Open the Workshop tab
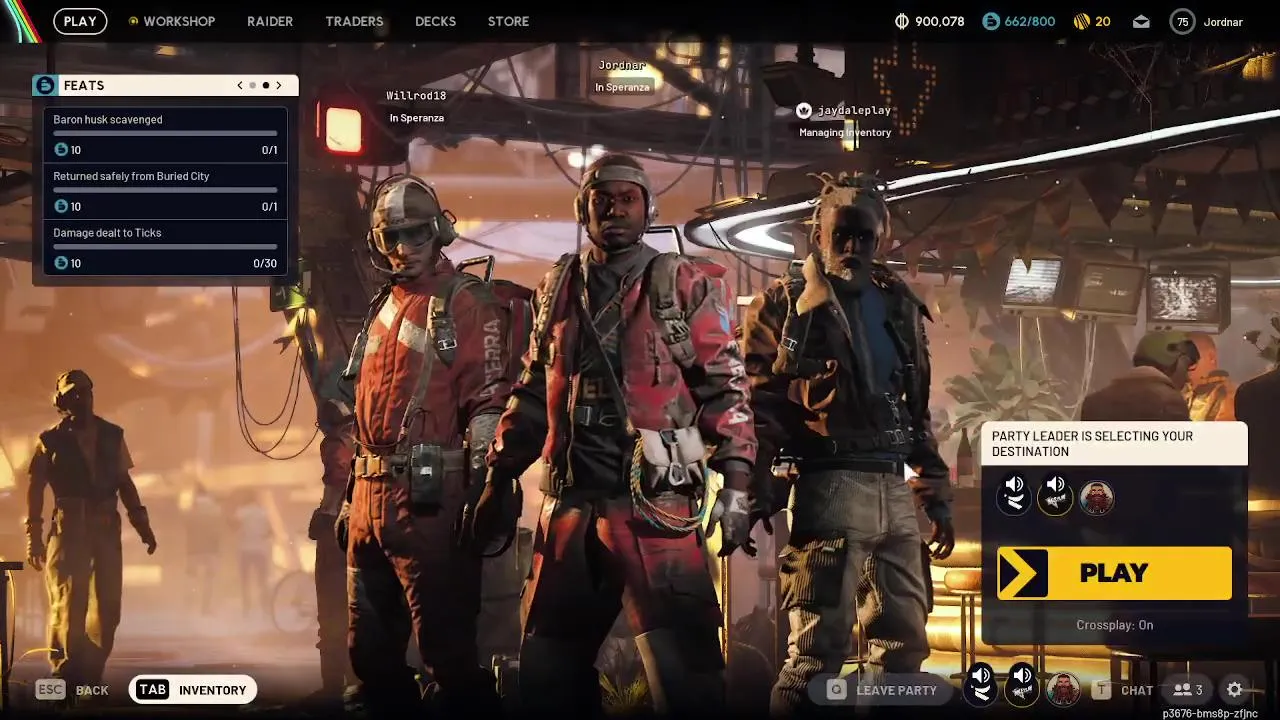Screen dimensions: 1280x720 [179, 21]
